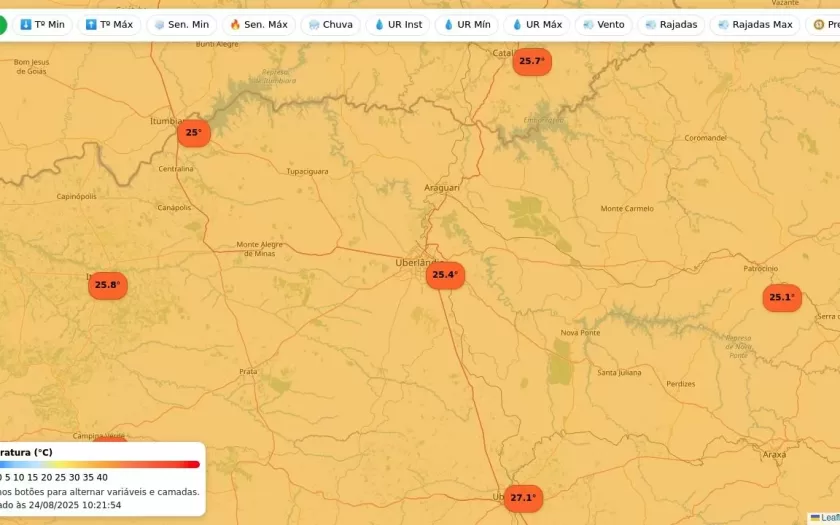Click the 25.4° marker at Uberlândia
This screenshot has width=840, height=525.
click(x=445, y=275)
